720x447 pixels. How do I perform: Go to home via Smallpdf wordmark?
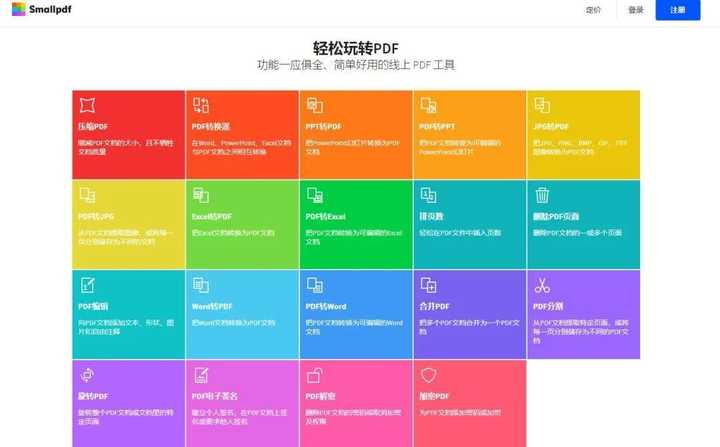[x=50, y=9]
